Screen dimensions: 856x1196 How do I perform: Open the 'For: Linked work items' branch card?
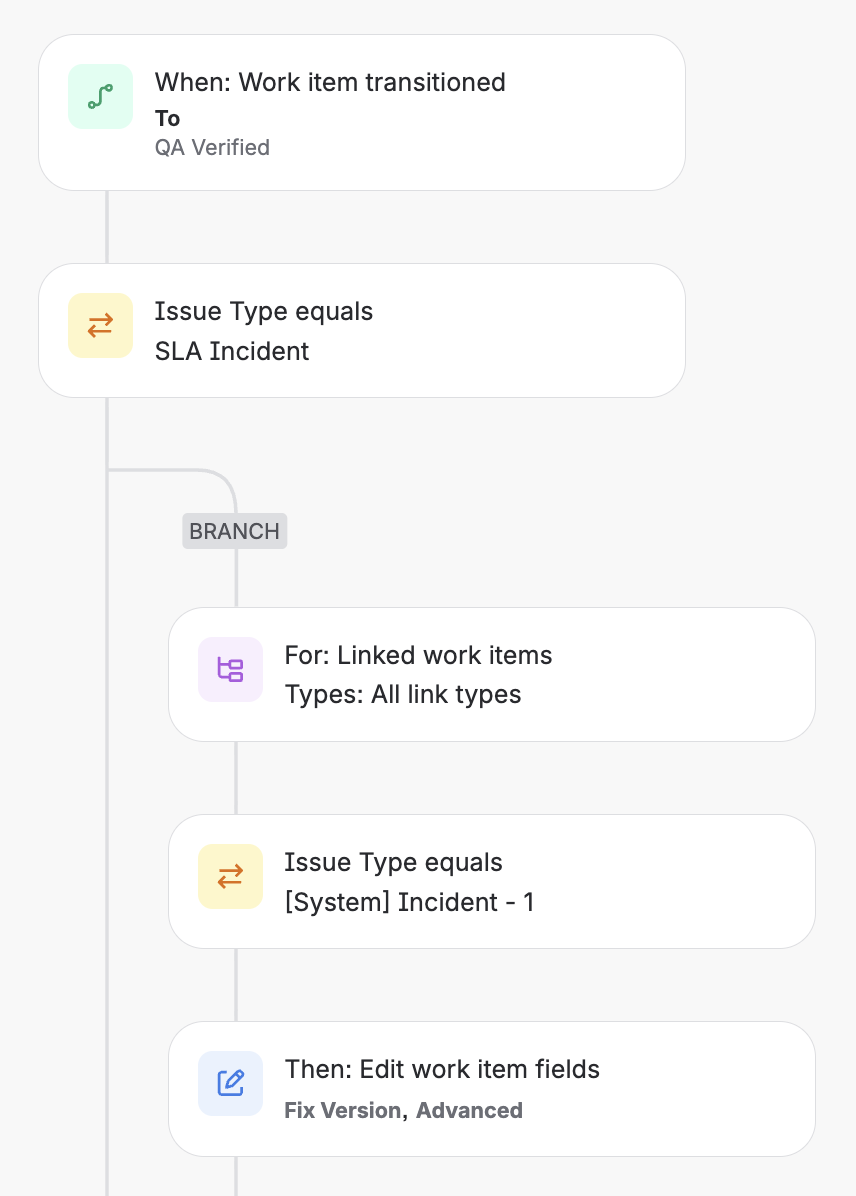[492, 674]
